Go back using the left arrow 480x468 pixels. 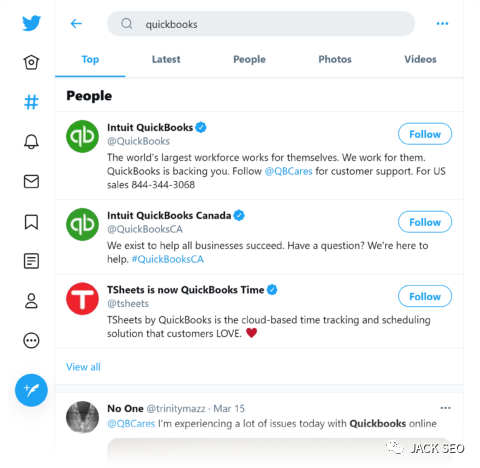pyautogui.click(x=76, y=23)
